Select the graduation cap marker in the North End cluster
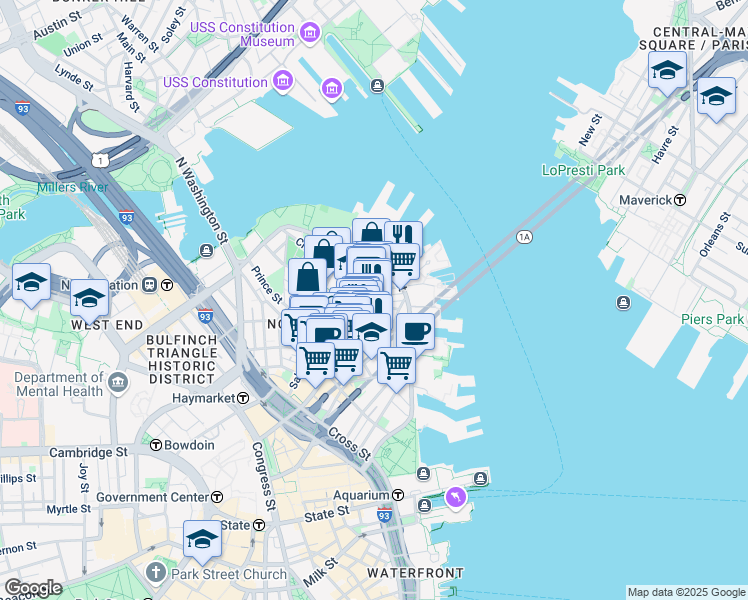 [372, 332]
